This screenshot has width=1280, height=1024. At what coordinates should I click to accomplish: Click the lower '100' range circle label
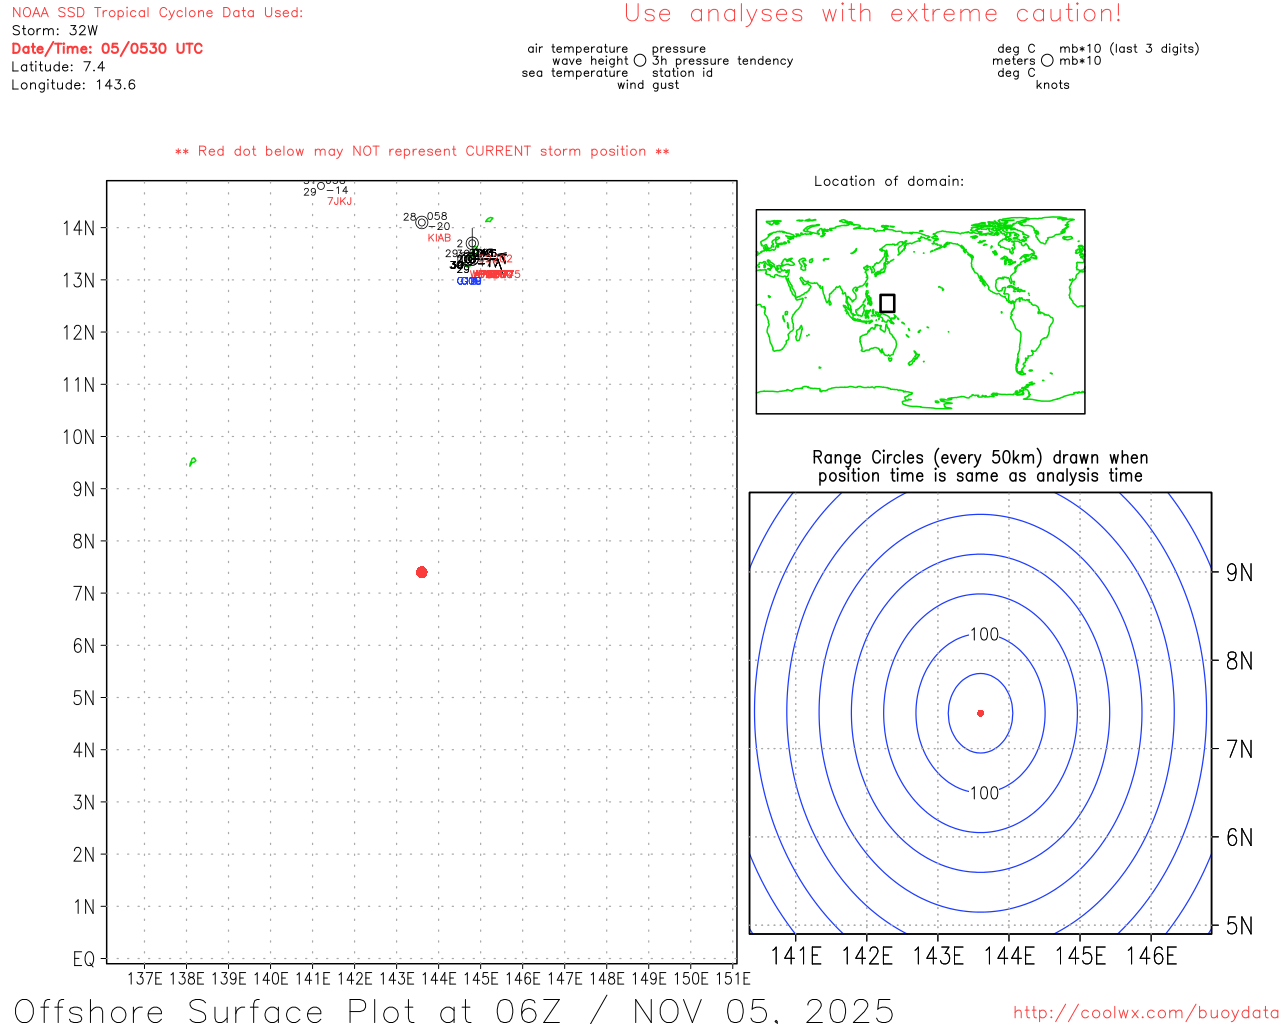[984, 793]
